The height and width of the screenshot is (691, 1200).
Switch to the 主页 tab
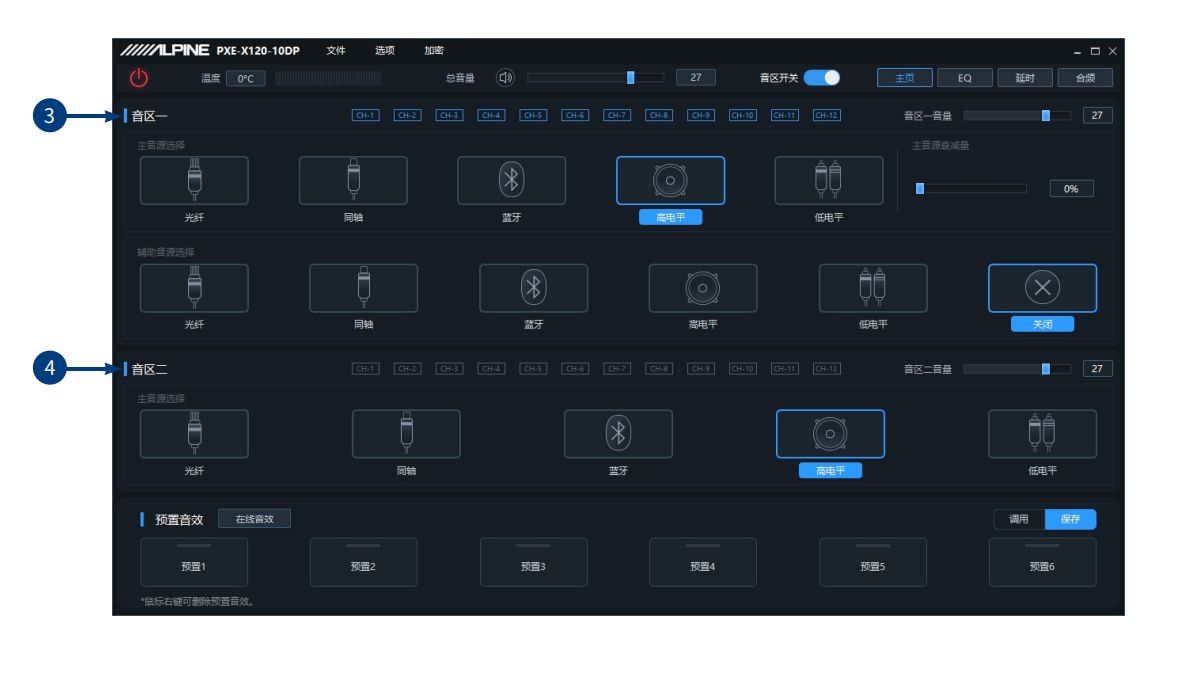coord(905,77)
